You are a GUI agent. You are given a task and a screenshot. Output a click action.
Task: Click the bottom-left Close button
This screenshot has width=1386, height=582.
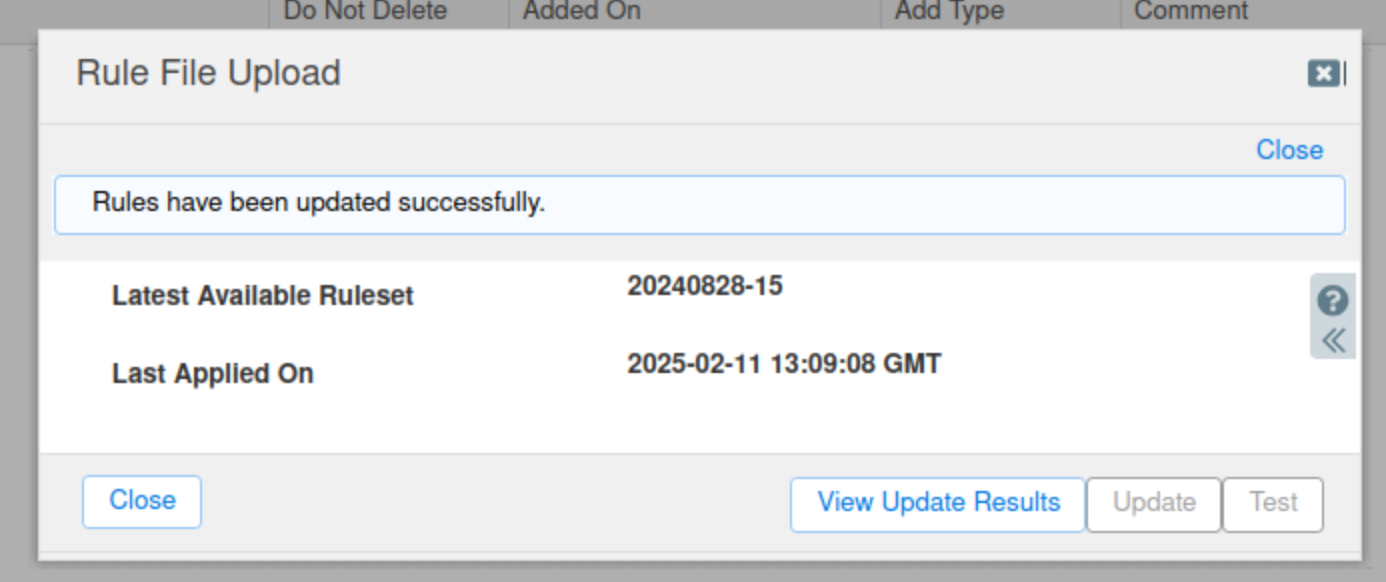point(142,501)
